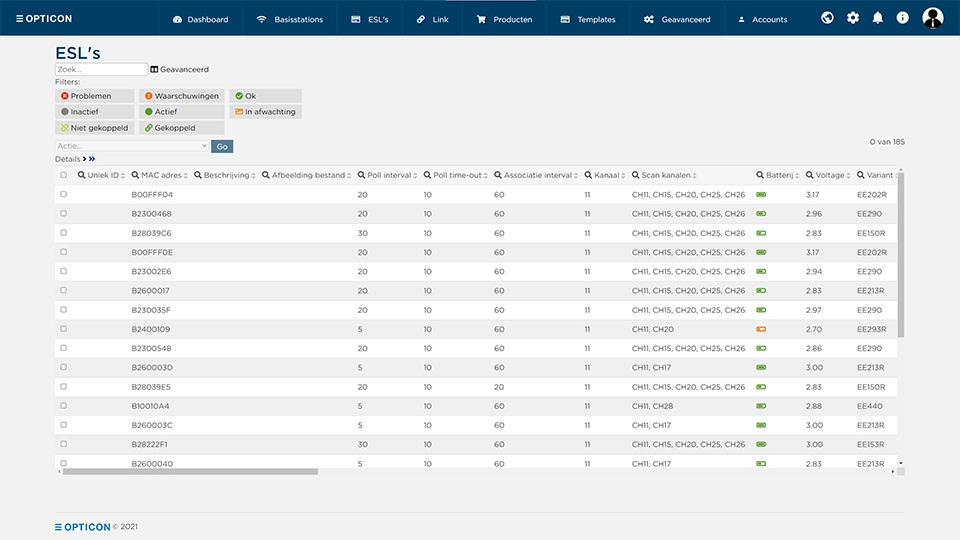Click the globe language icon
This screenshot has width=960, height=540.
[x=827, y=18]
